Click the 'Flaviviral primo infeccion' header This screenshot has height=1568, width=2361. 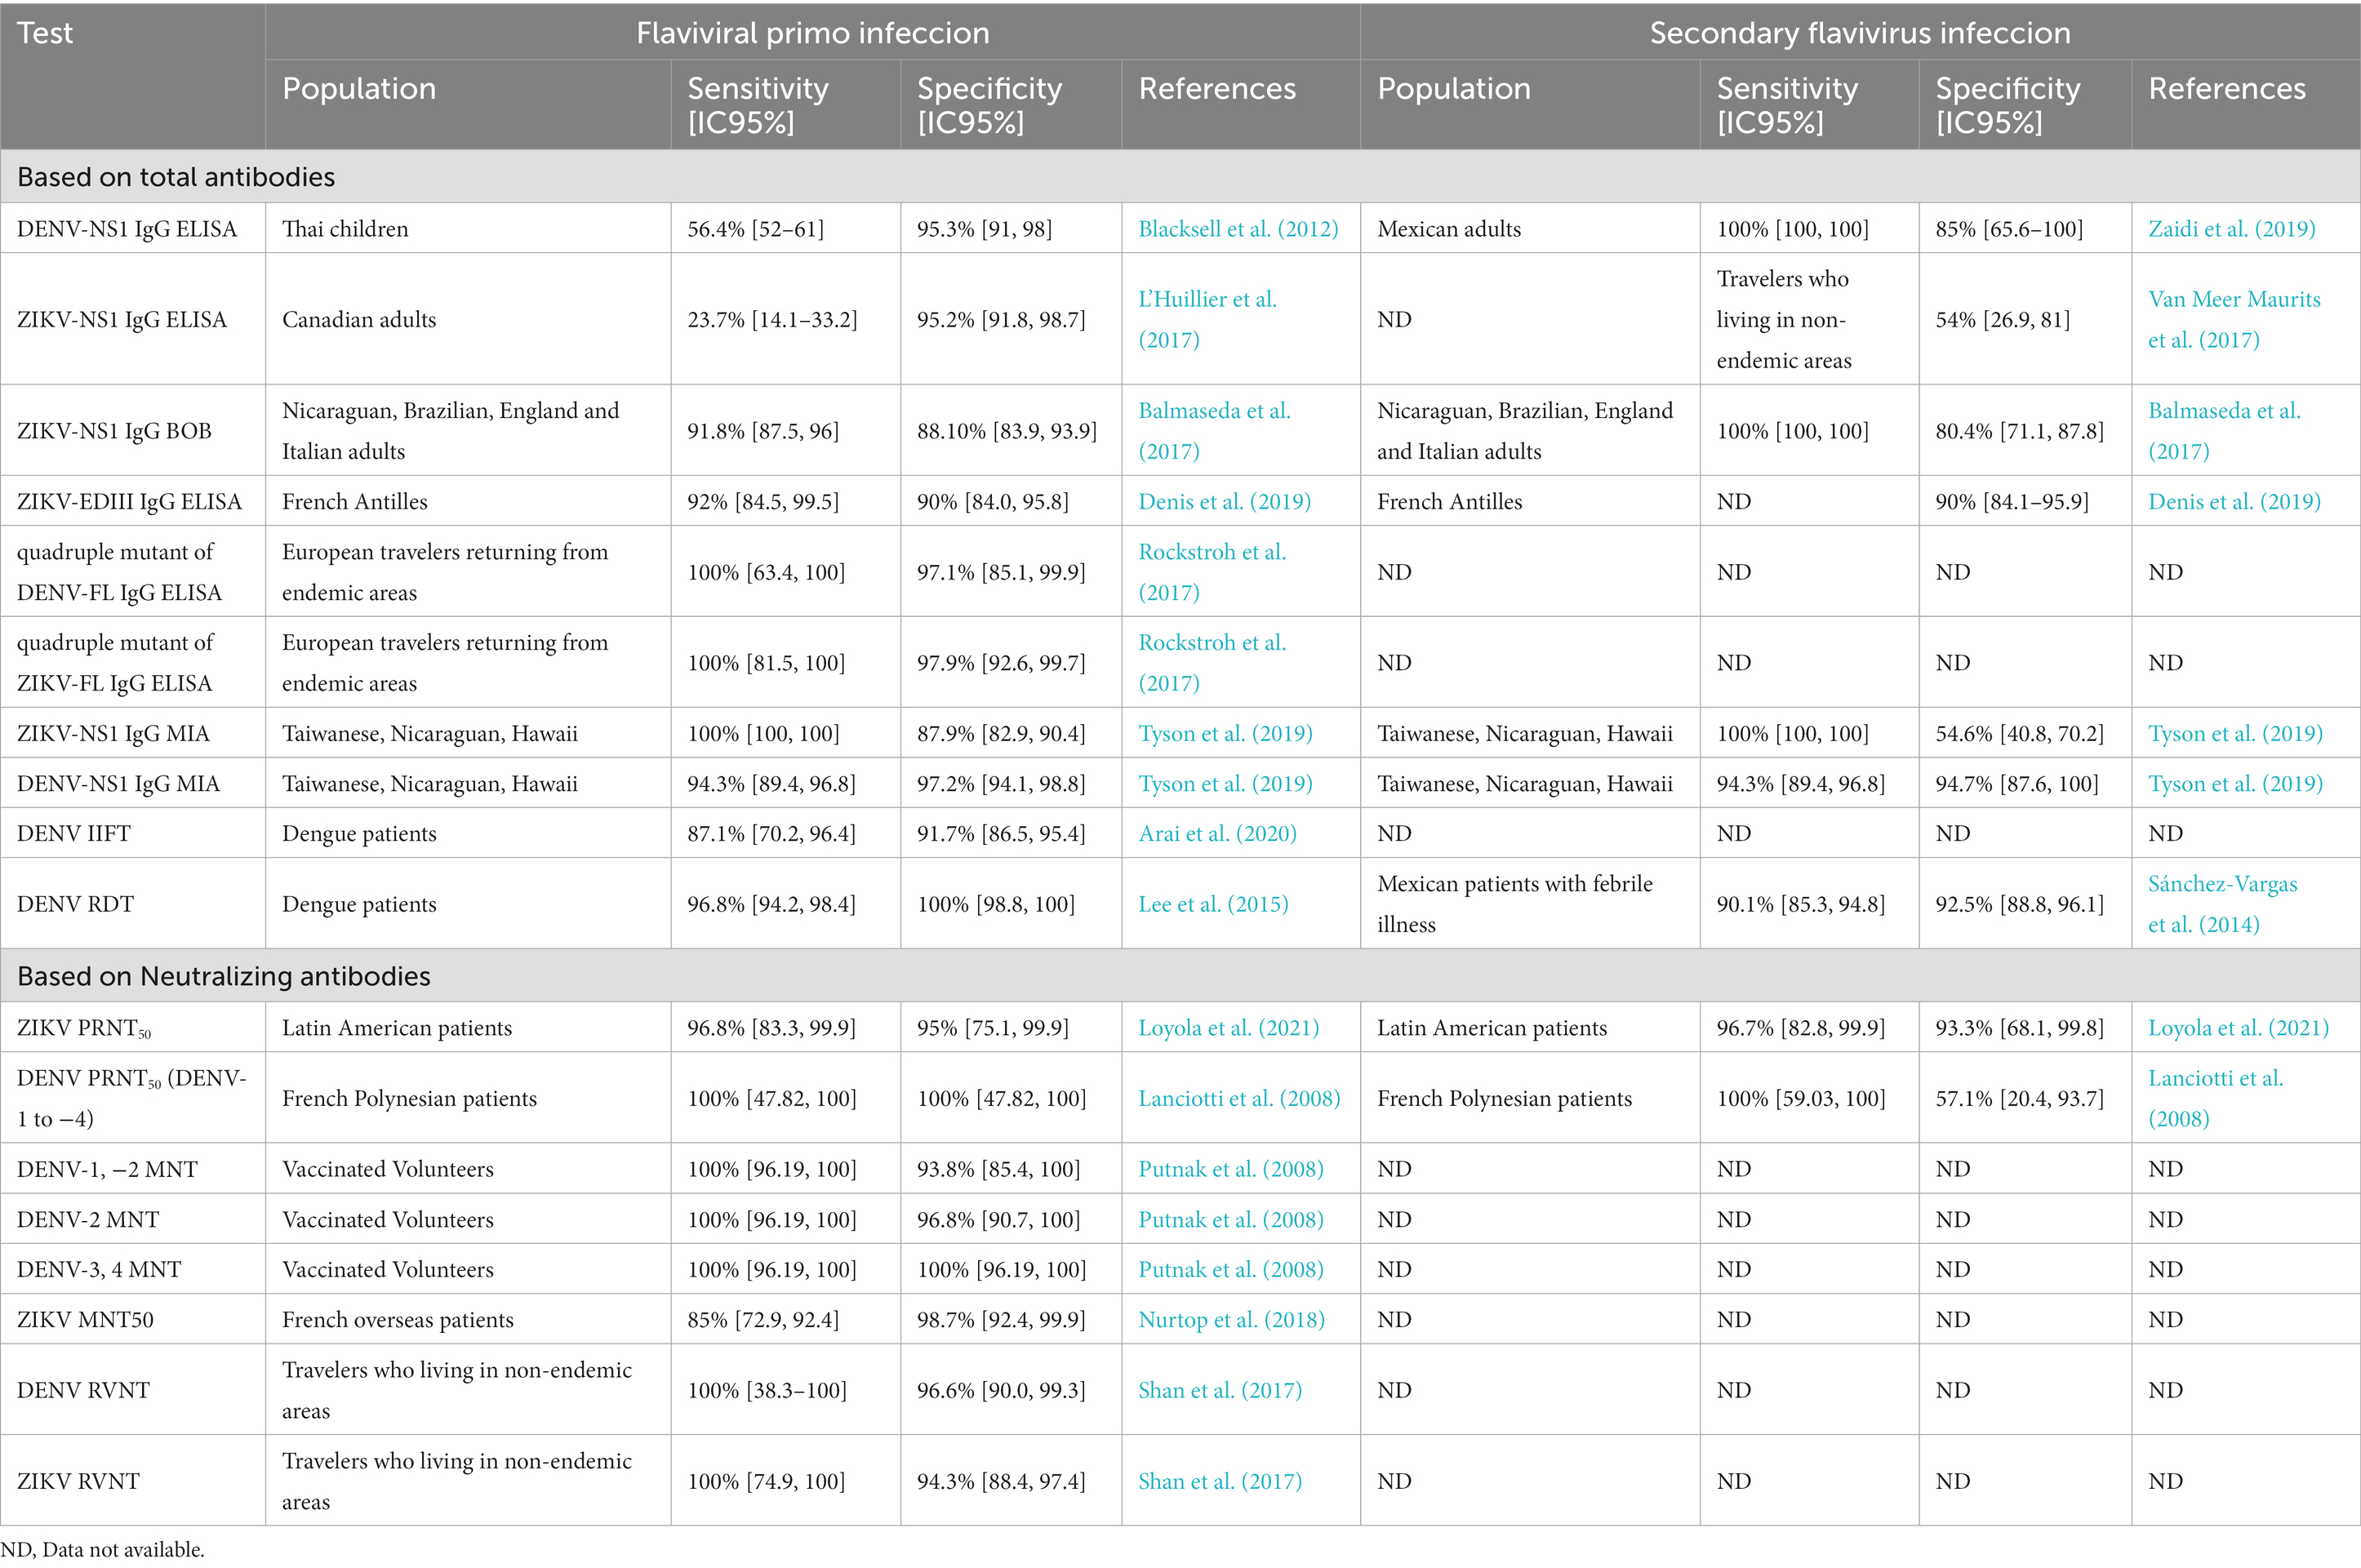pyautogui.click(x=813, y=33)
